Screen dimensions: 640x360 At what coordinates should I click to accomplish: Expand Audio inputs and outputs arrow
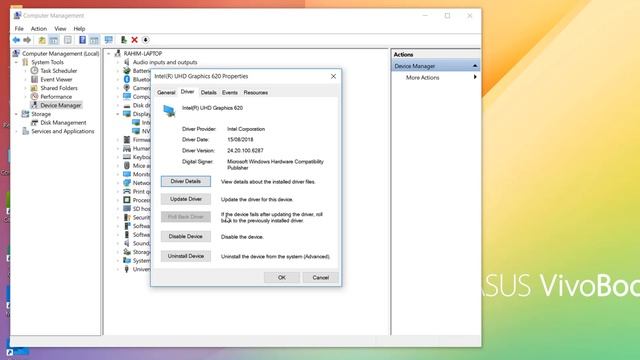click(118, 62)
